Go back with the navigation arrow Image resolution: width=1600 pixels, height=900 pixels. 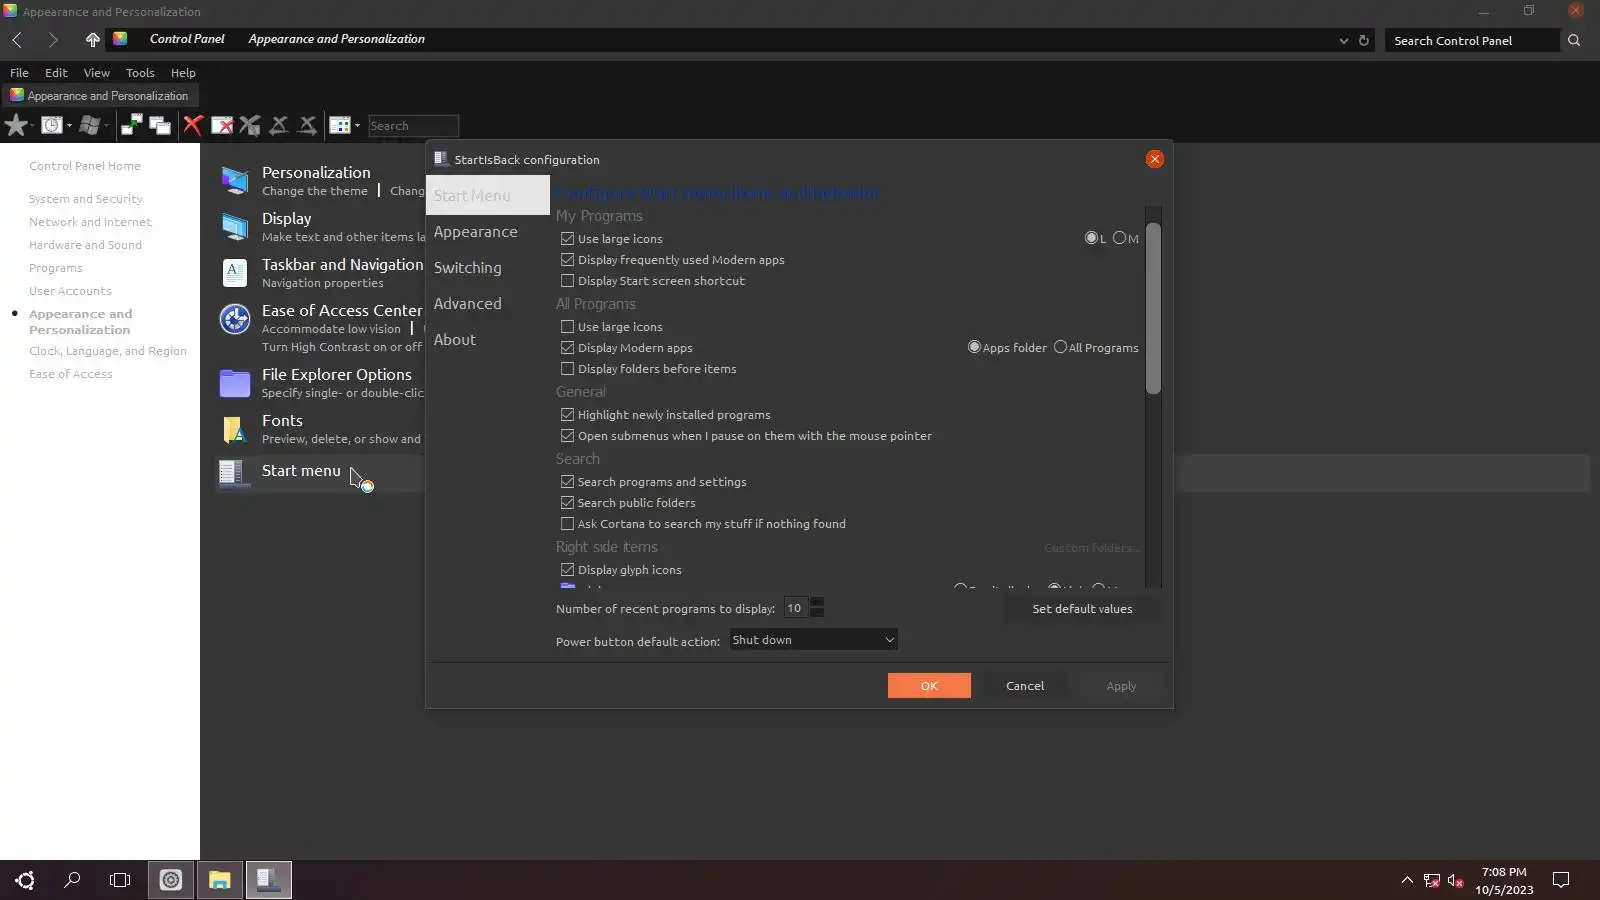click(x=17, y=40)
